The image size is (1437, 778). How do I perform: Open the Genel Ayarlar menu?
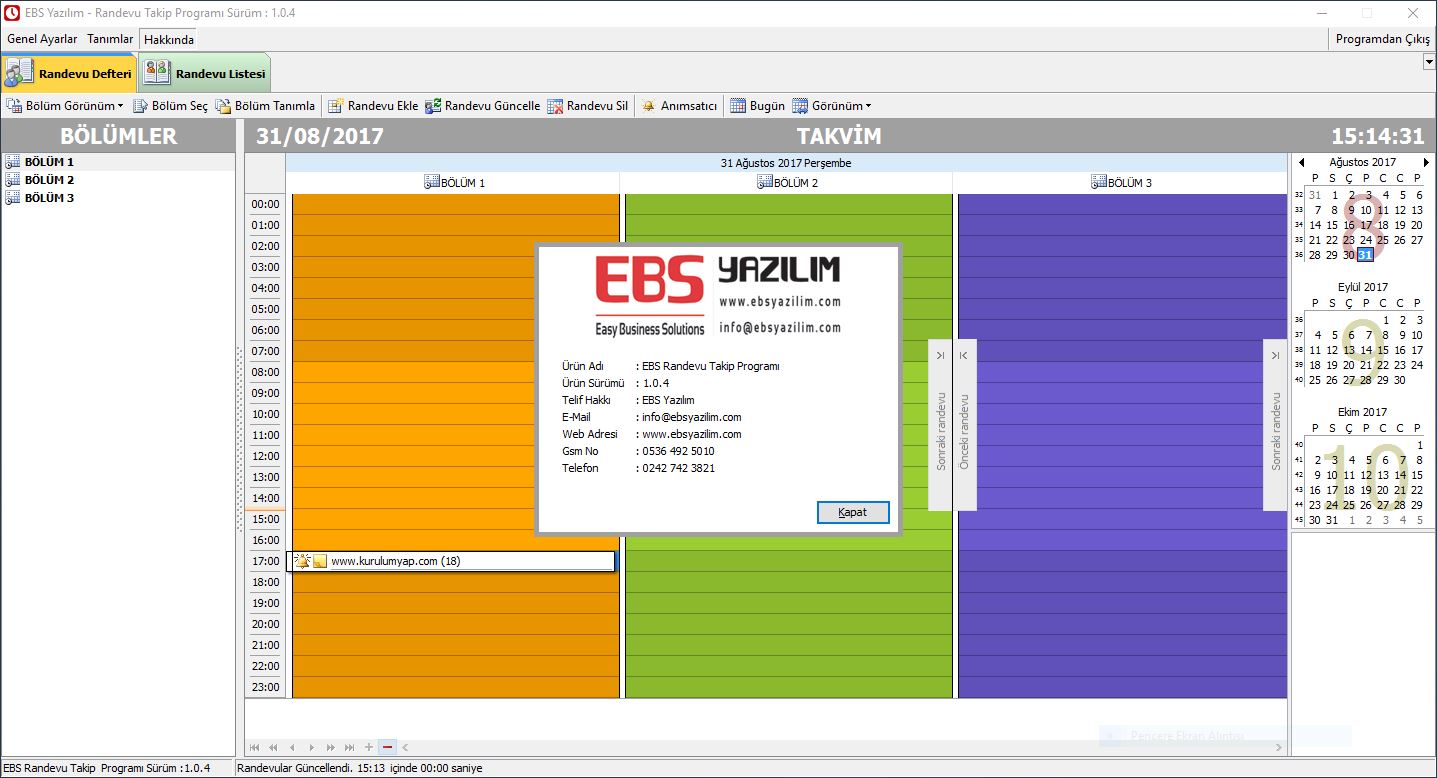[x=42, y=39]
